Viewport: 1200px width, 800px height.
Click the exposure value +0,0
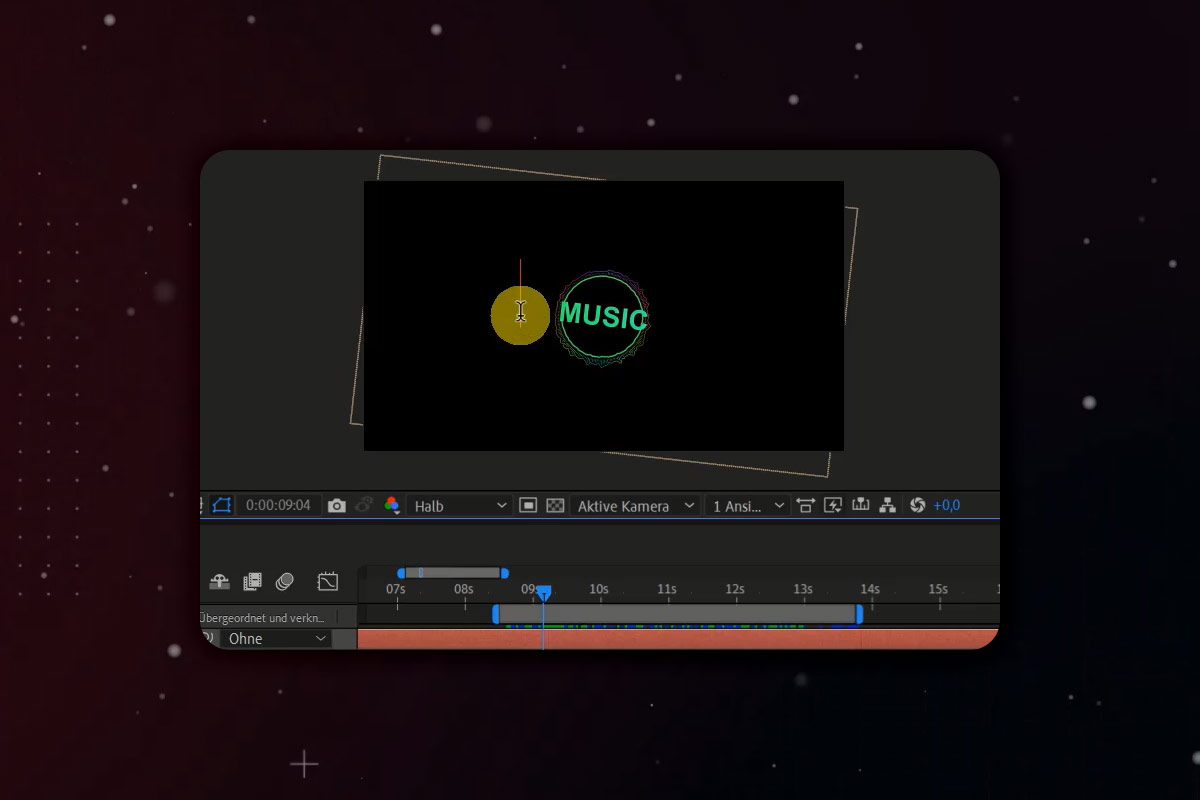click(946, 506)
